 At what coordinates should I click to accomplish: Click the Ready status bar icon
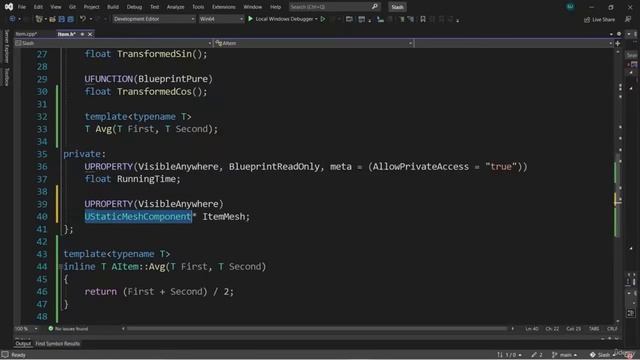point(5,355)
